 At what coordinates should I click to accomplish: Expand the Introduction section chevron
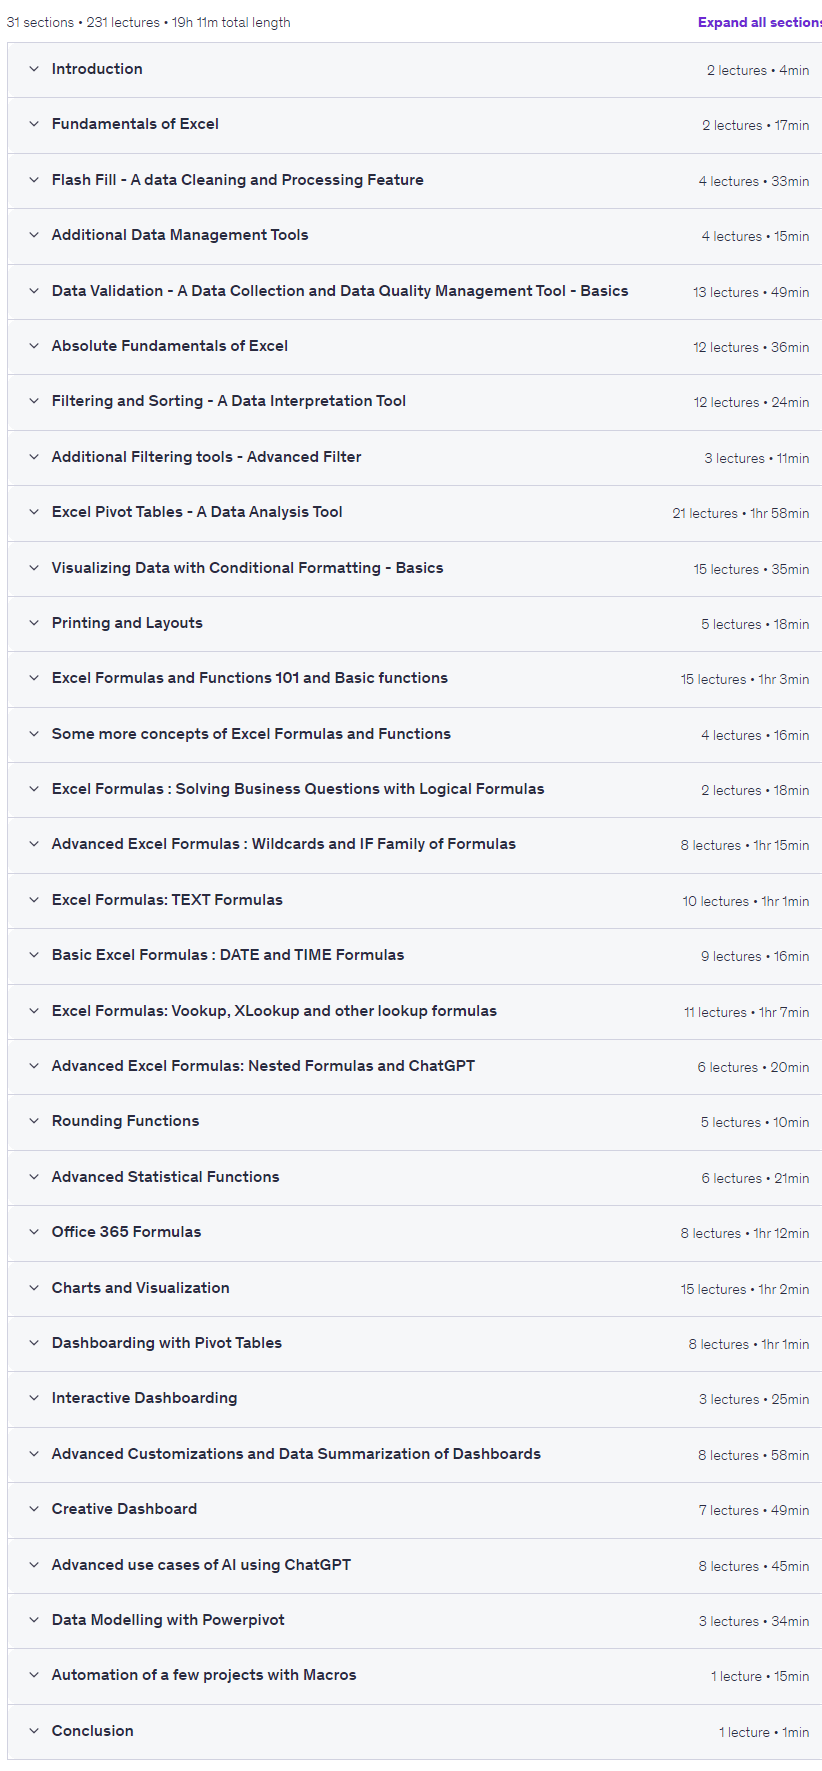click(x=34, y=69)
